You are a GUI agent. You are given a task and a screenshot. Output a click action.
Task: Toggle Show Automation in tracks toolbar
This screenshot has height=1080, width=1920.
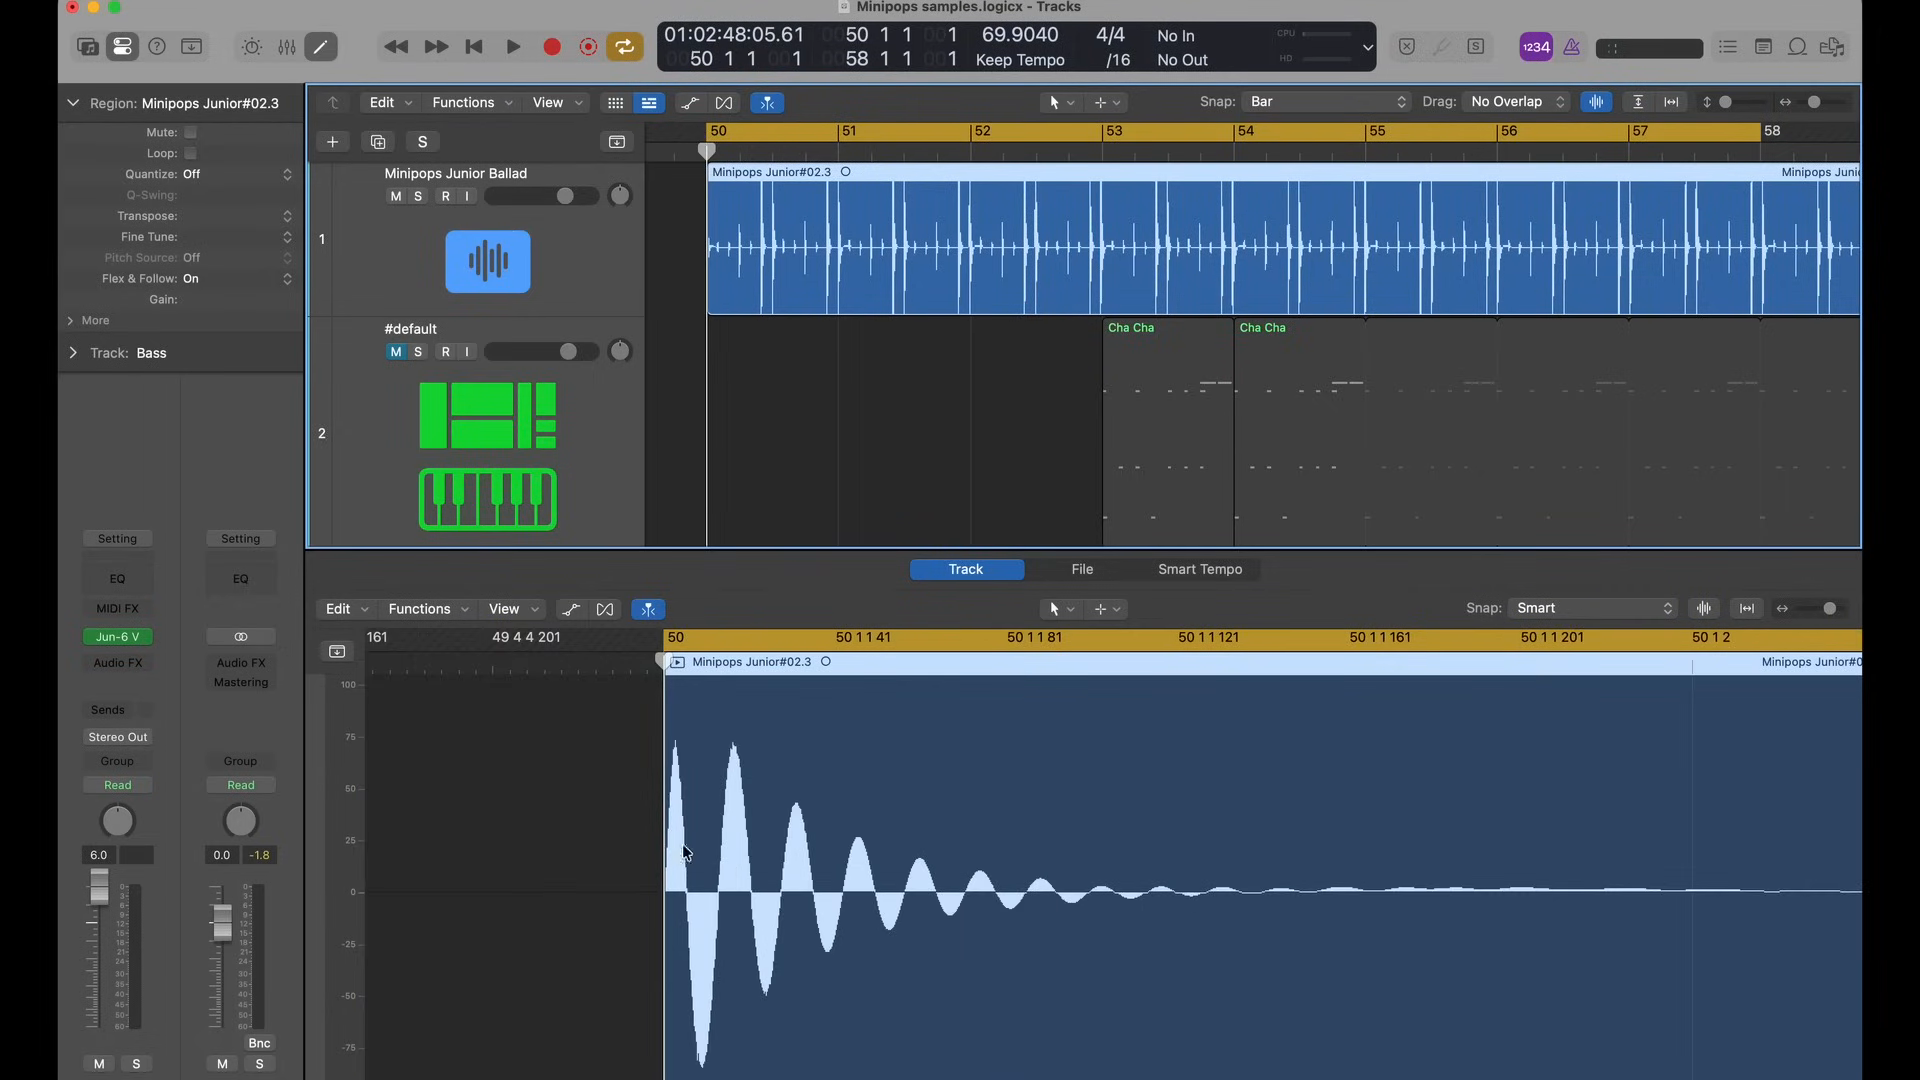tap(689, 103)
